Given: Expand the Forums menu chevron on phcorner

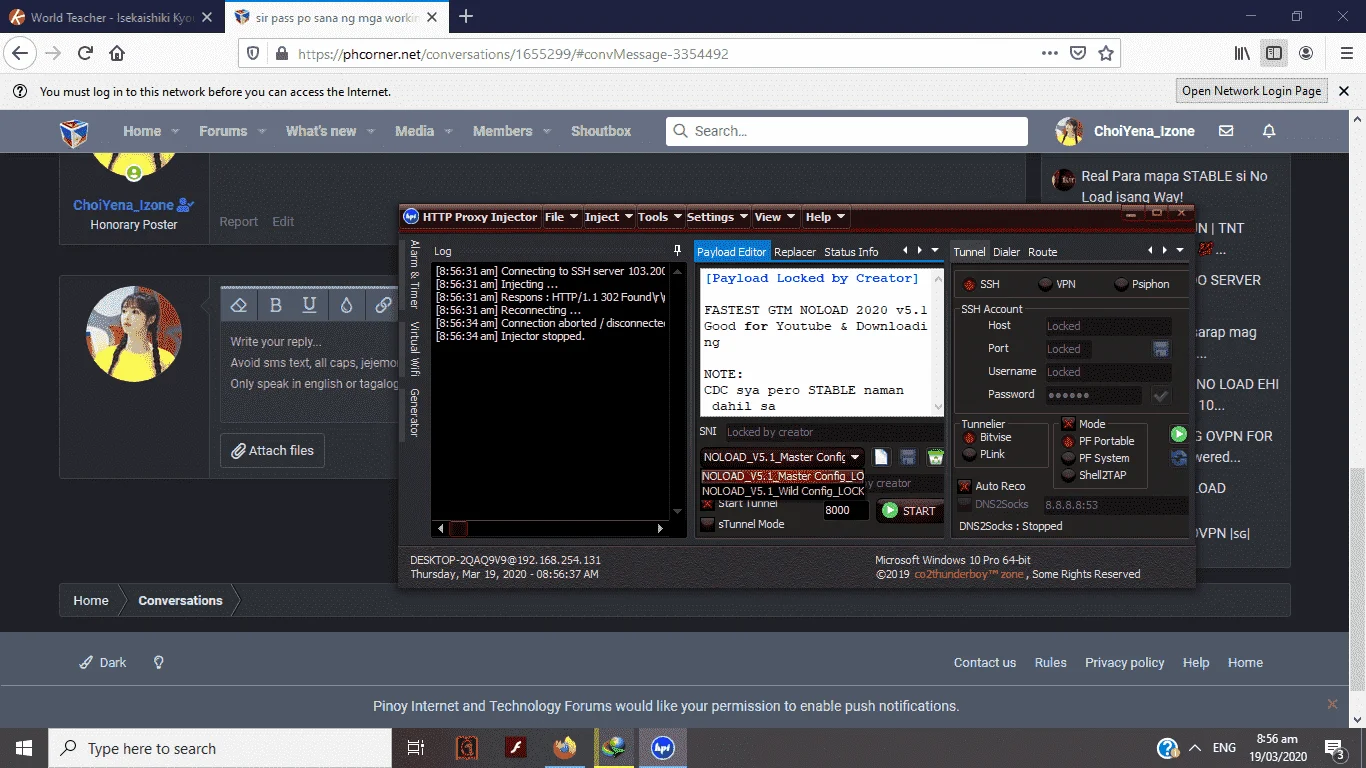Looking at the screenshot, I should pos(262,131).
